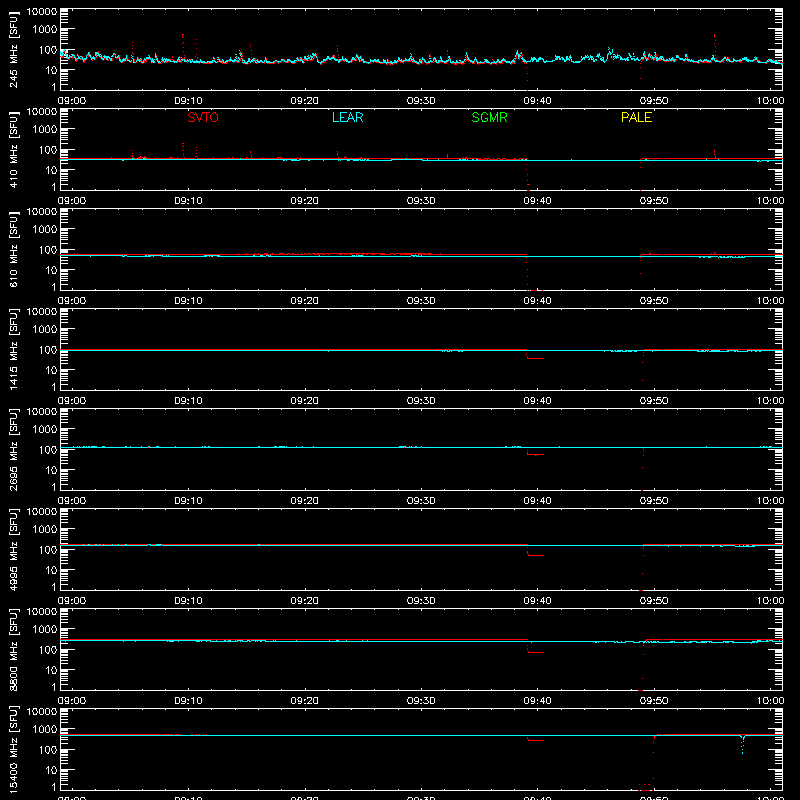
Task: Click 09:30 label under the 8800 MHz plot
Action: pyautogui.click(x=421, y=701)
